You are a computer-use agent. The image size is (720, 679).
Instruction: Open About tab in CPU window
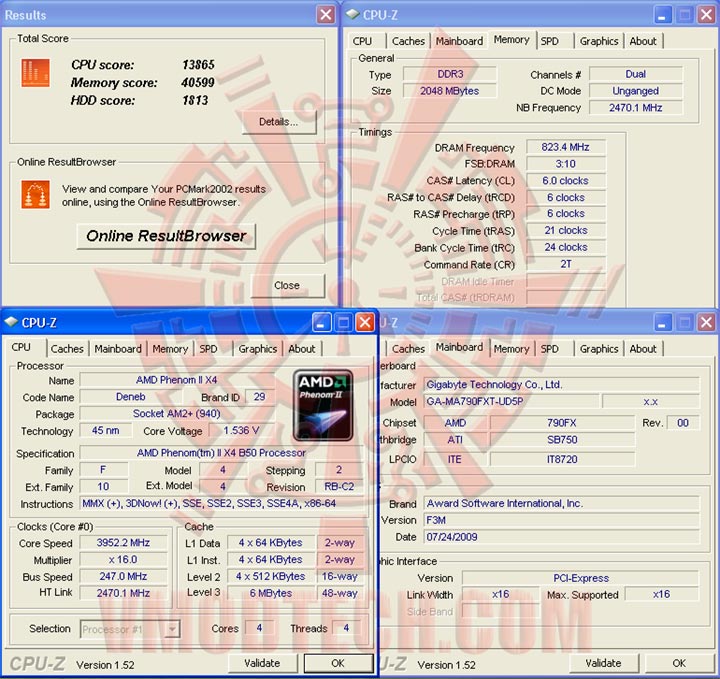[x=302, y=349]
